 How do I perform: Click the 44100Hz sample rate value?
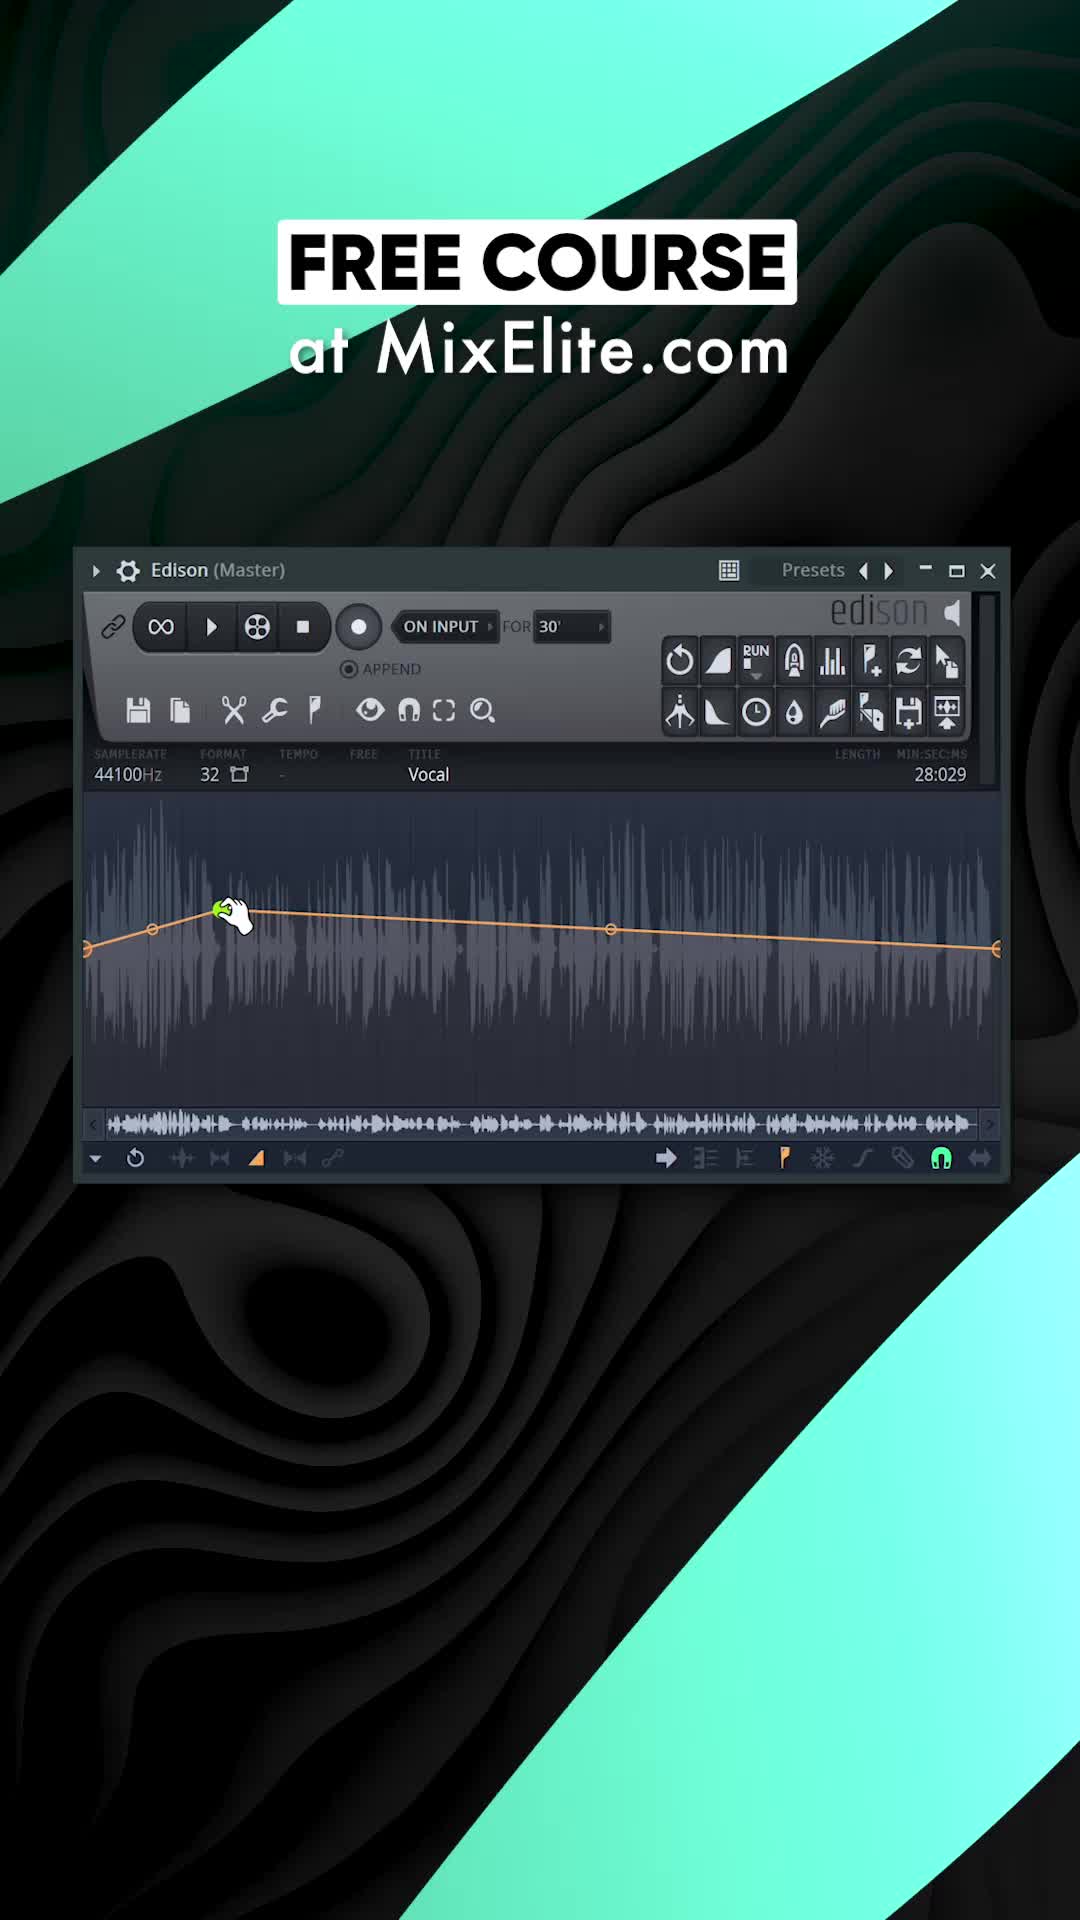[x=128, y=775]
